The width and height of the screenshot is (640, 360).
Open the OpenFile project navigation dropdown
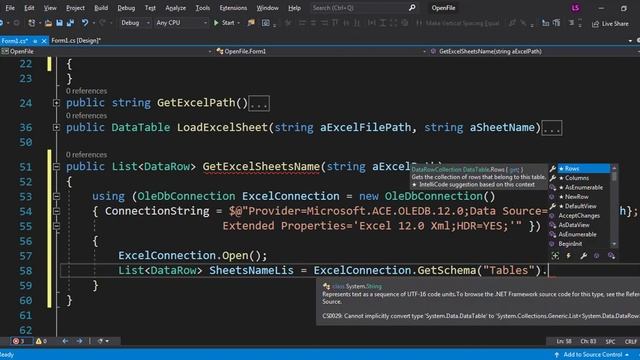pyautogui.click(x=107, y=51)
